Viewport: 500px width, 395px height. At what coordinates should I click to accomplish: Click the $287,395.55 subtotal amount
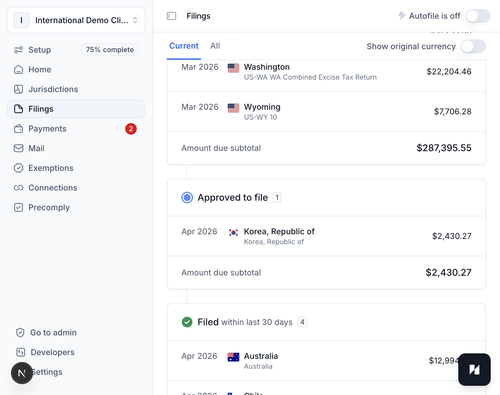(x=444, y=148)
